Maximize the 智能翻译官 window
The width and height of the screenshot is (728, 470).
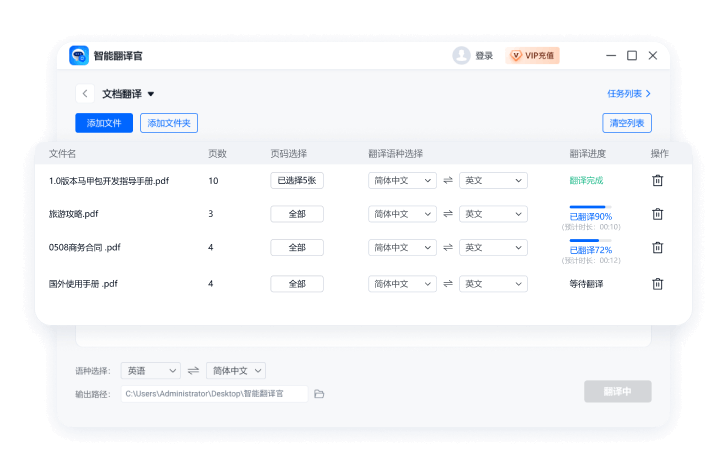click(632, 56)
